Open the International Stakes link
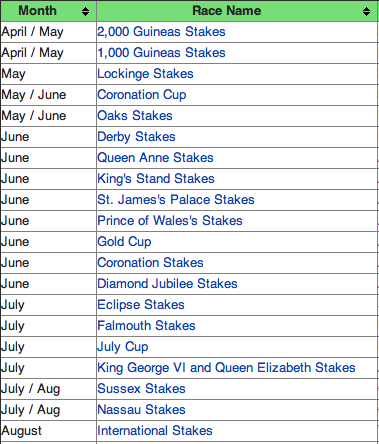379x444 pixels. [155, 431]
